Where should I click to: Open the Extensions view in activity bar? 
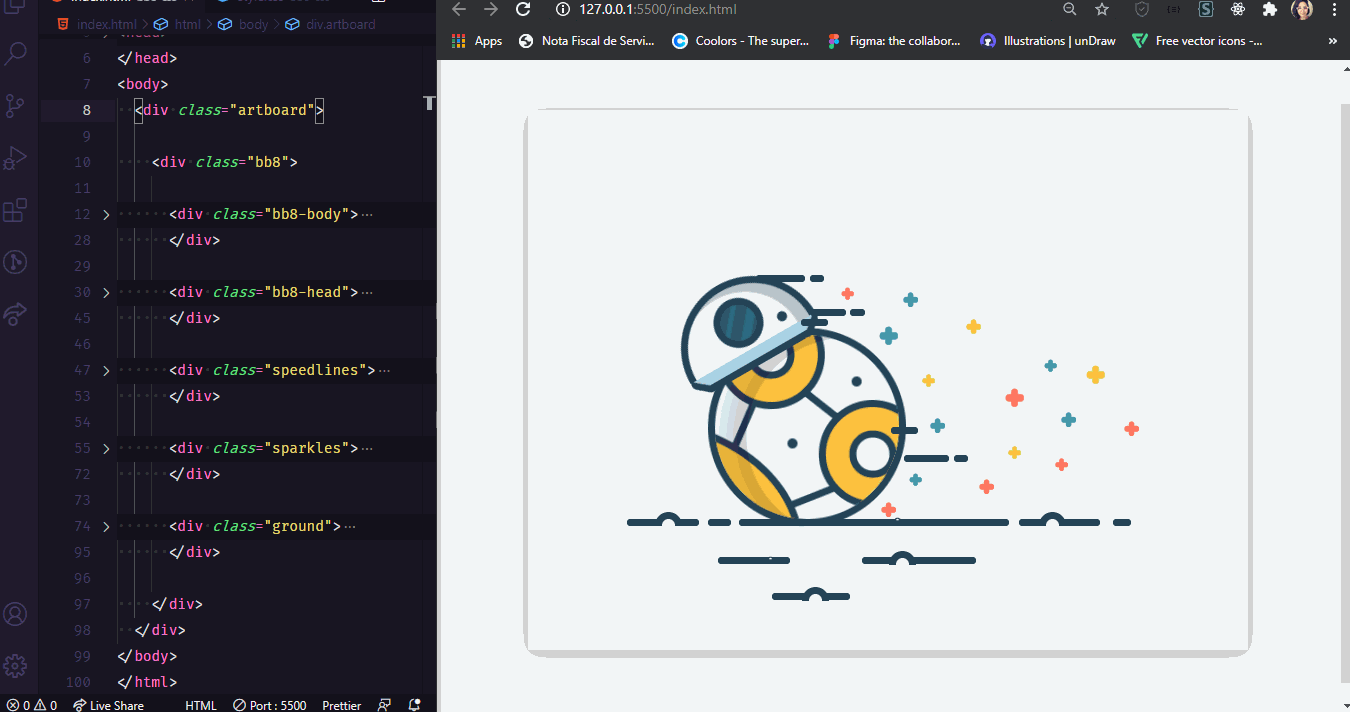(15, 210)
